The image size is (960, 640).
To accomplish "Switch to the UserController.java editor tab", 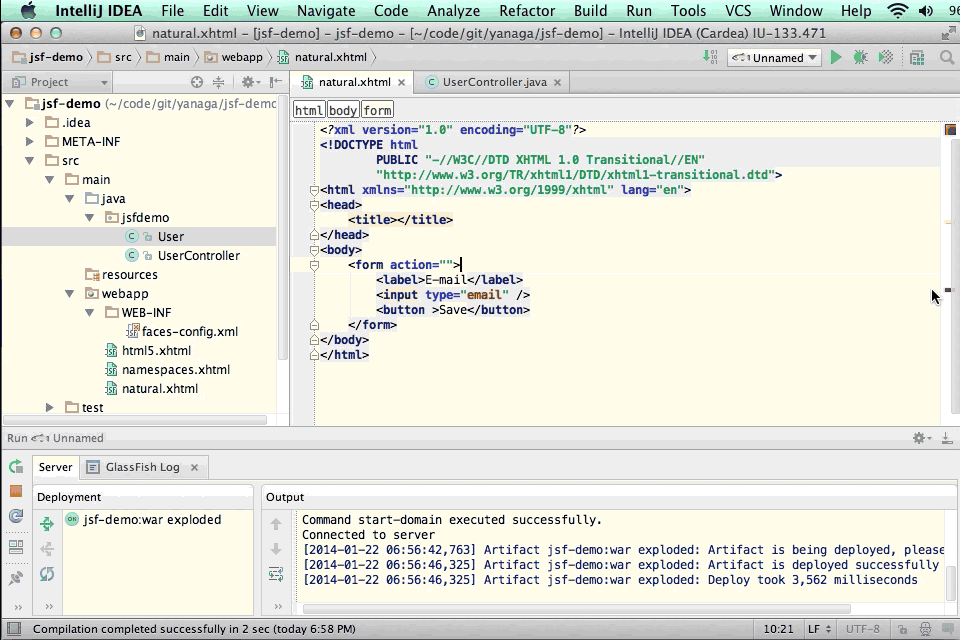I will (494, 82).
